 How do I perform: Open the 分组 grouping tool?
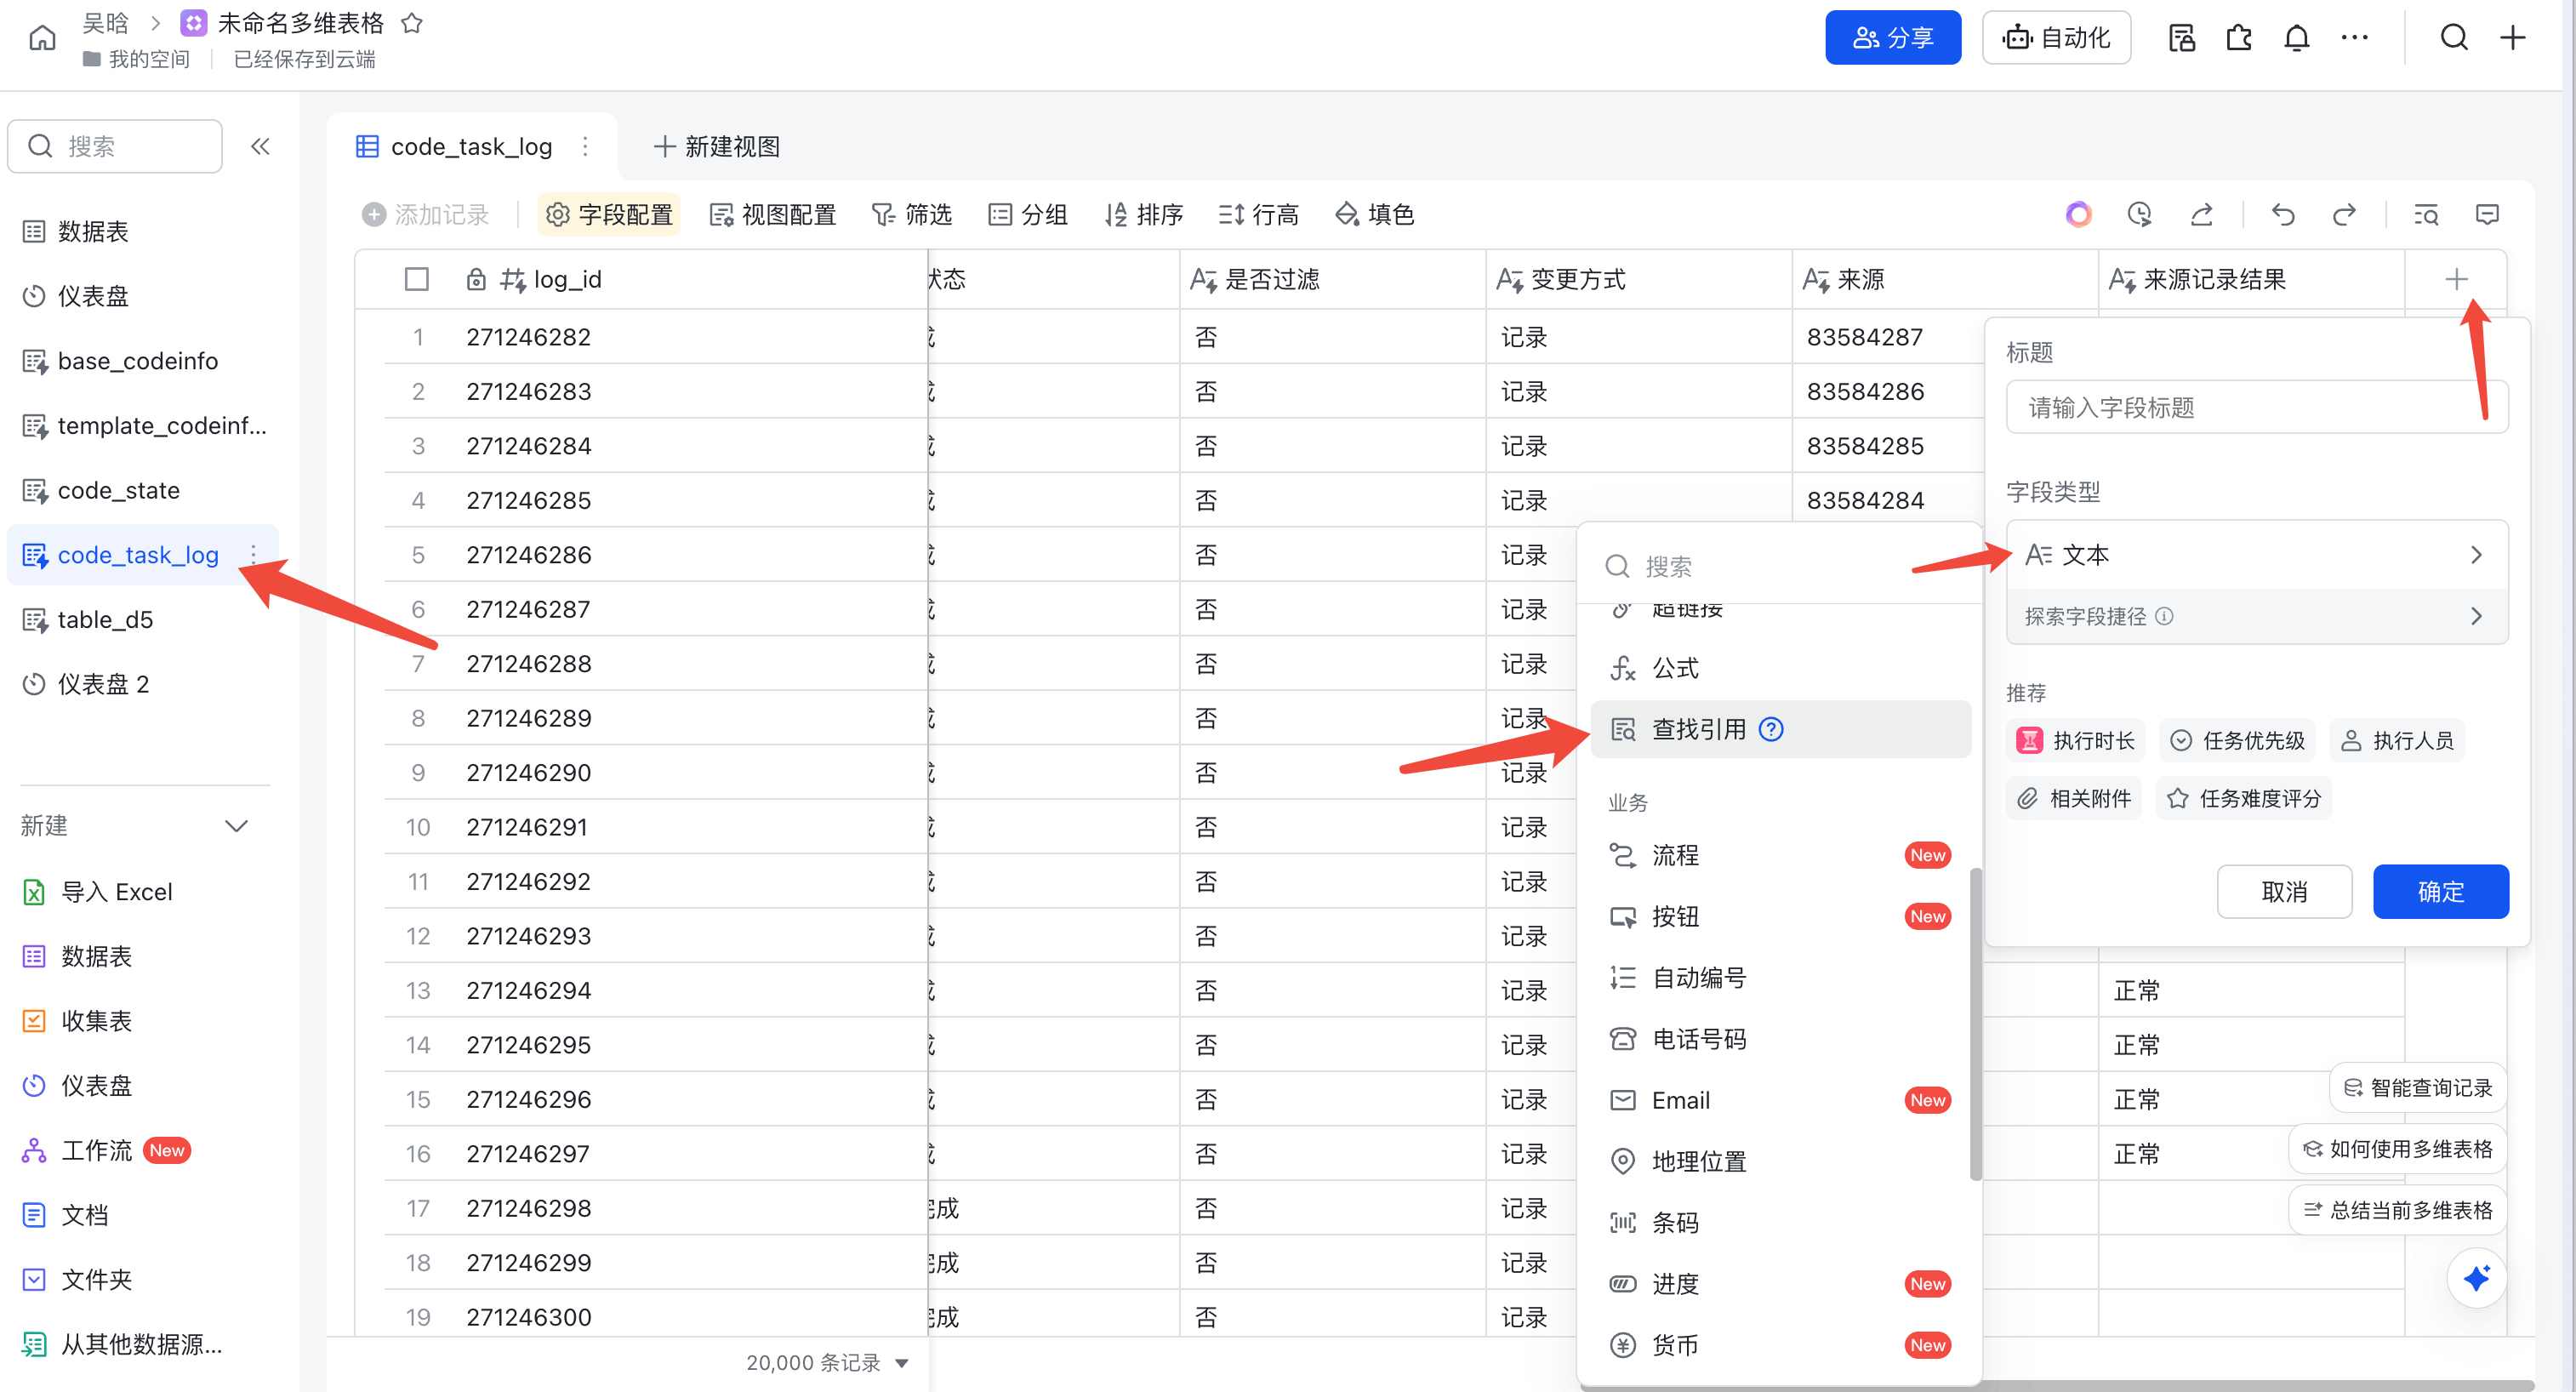pyautogui.click(x=1028, y=214)
